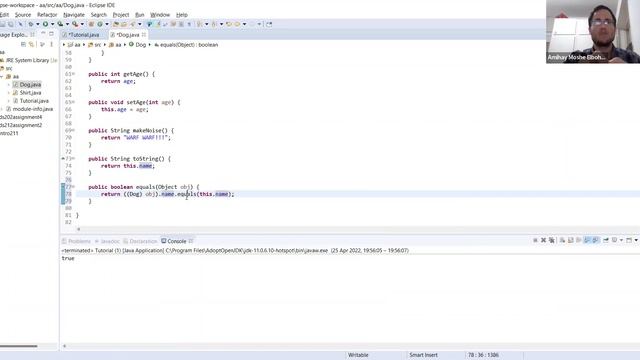Image resolution: width=640 pixels, height=360 pixels.
Task: Click the Smart Insert status bar entry
Action: (423, 355)
